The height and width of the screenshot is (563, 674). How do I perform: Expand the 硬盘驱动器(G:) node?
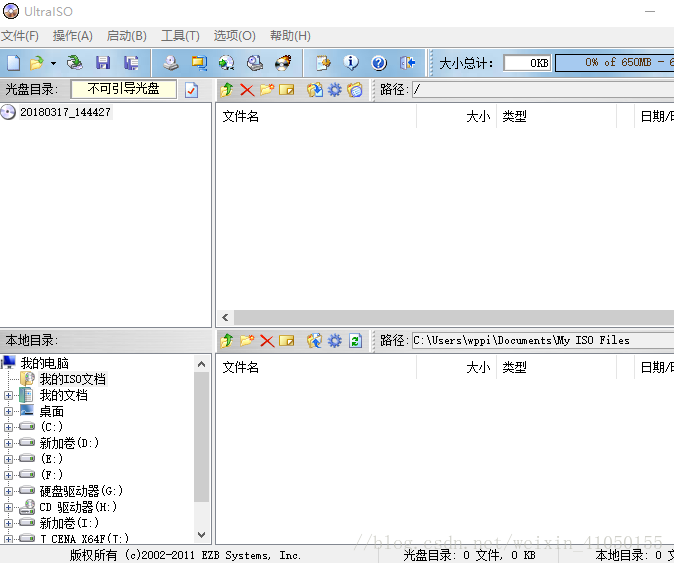[8, 491]
